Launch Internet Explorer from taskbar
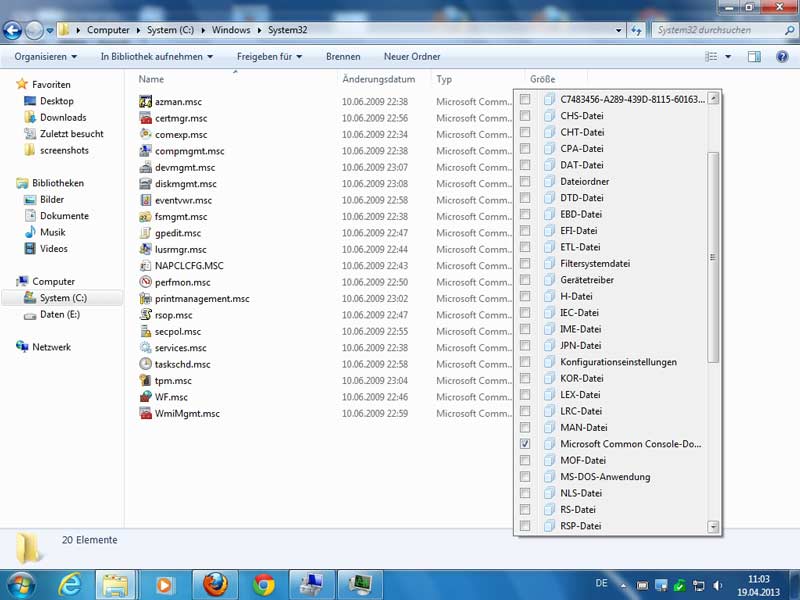800x600 pixels. (x=70, y=583)
